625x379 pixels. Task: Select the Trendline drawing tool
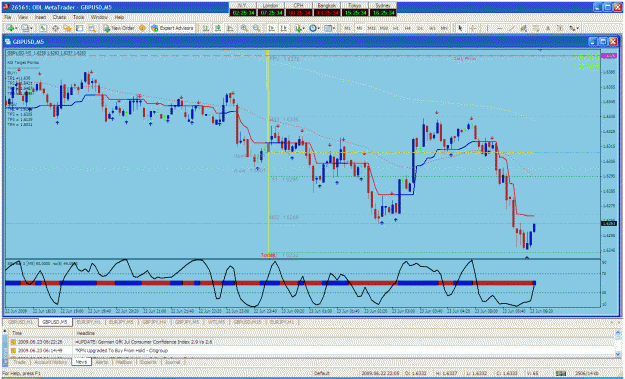pos(512,28)
